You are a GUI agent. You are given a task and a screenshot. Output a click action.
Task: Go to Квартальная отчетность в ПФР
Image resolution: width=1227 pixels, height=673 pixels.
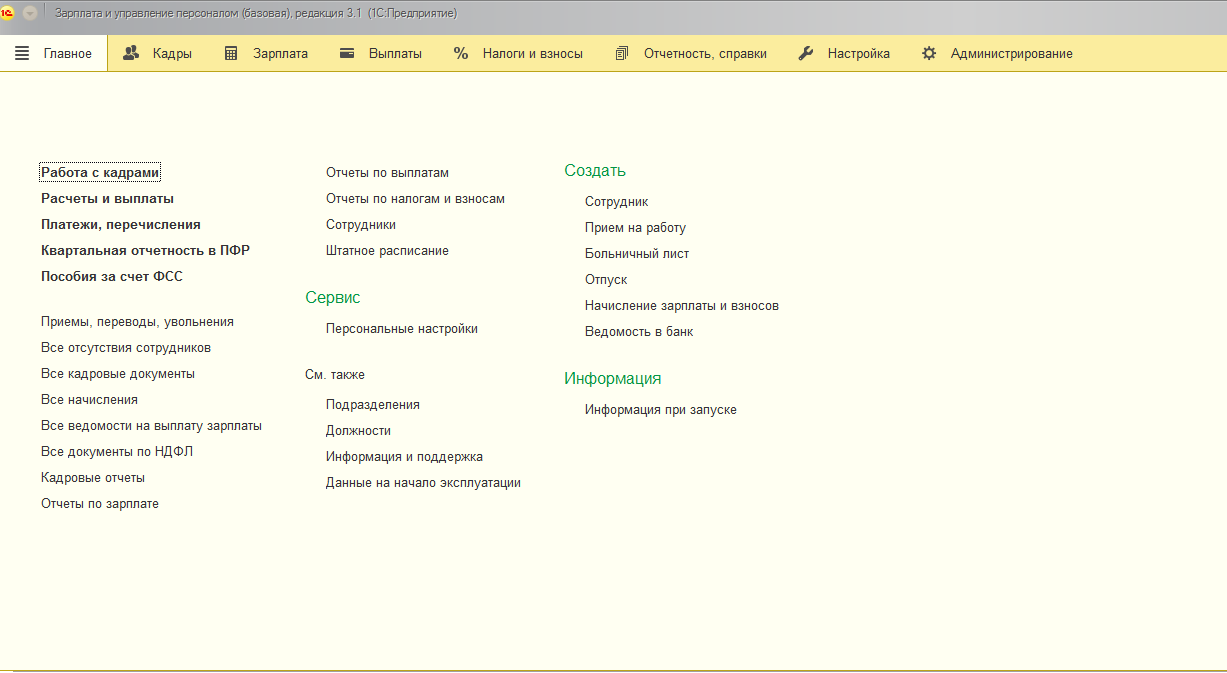(145, 251)
